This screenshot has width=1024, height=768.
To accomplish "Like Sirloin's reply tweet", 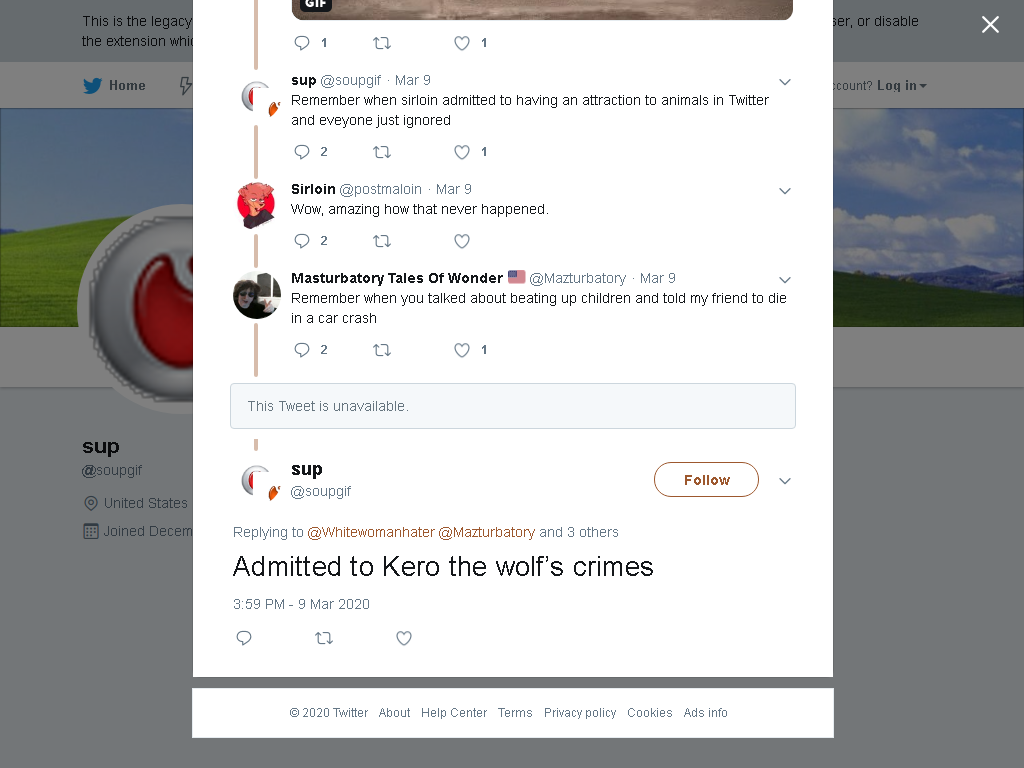I will coord(462,241).
